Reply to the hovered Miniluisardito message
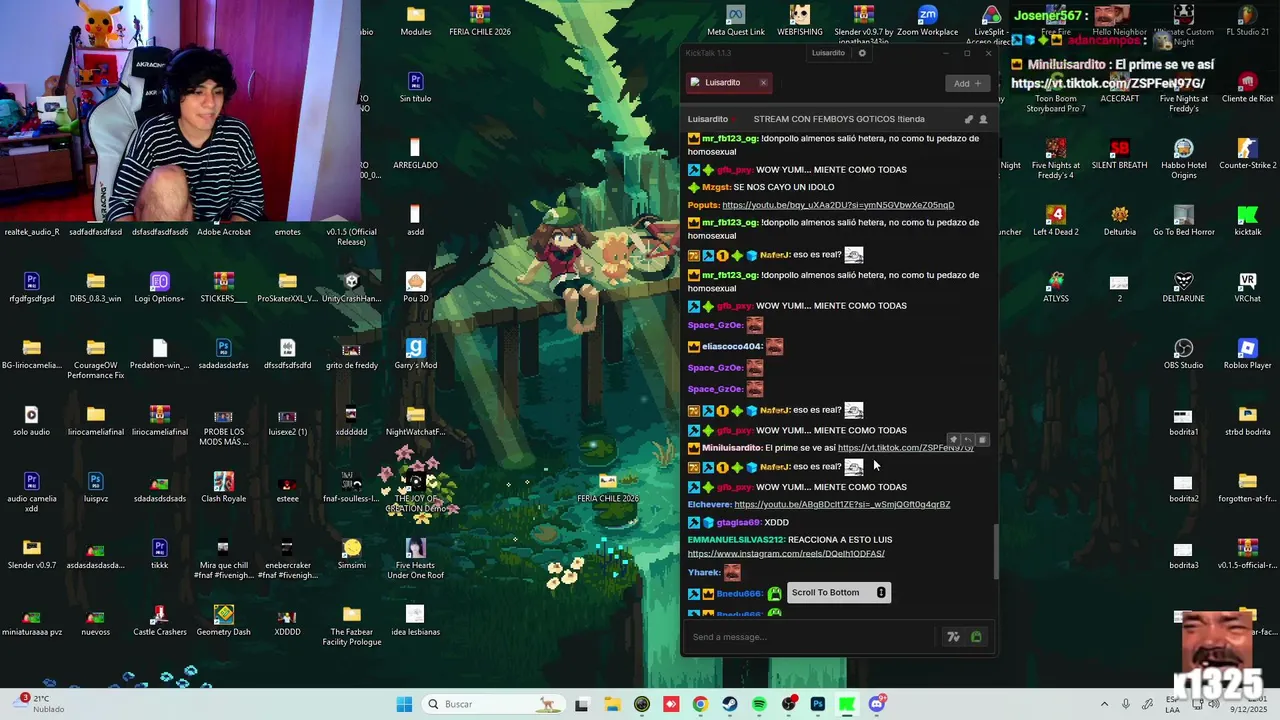1280x720 pixels. tap(967, 440)
